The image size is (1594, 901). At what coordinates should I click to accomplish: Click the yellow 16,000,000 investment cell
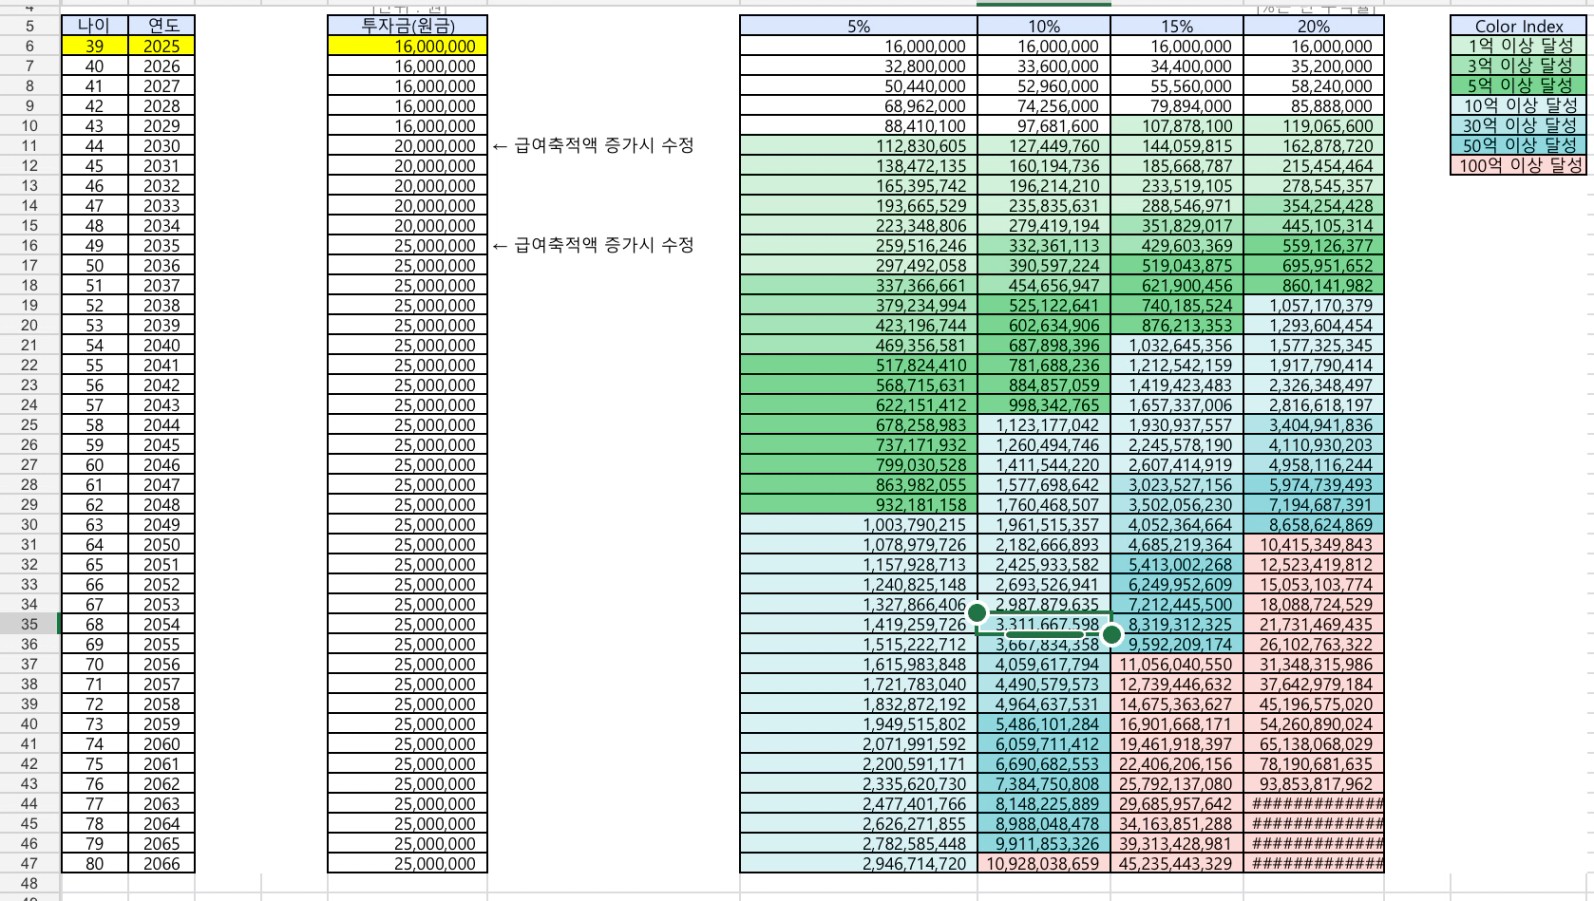coord(407,46)
